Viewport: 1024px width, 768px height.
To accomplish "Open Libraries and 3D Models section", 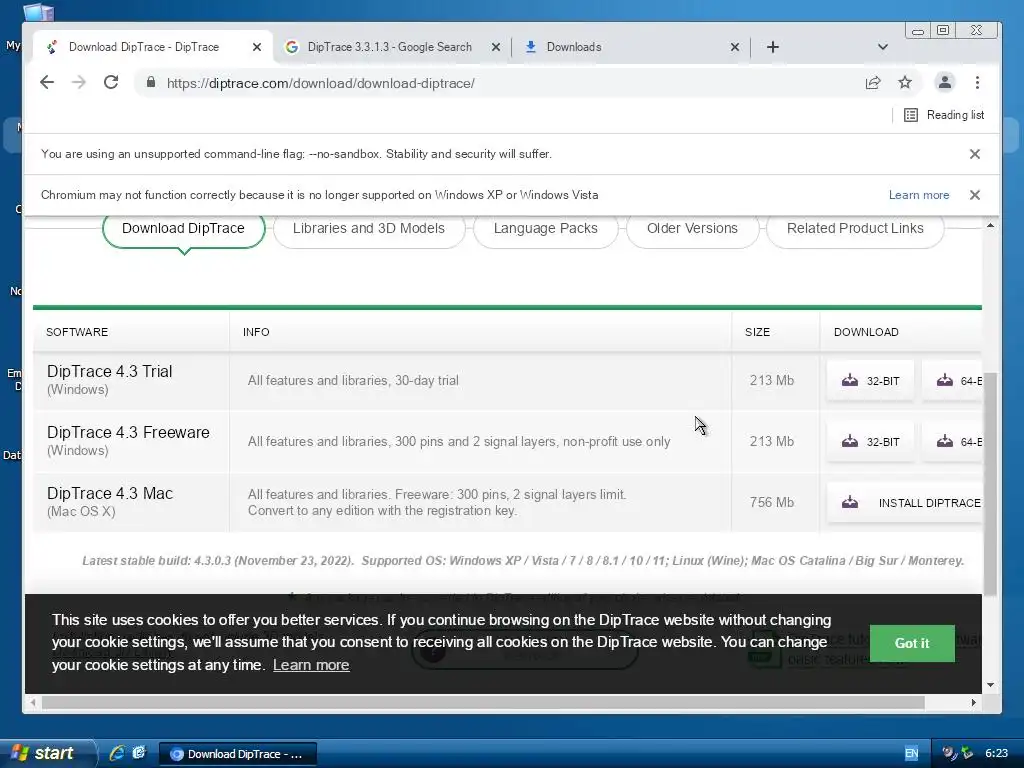I will (369, 229).
